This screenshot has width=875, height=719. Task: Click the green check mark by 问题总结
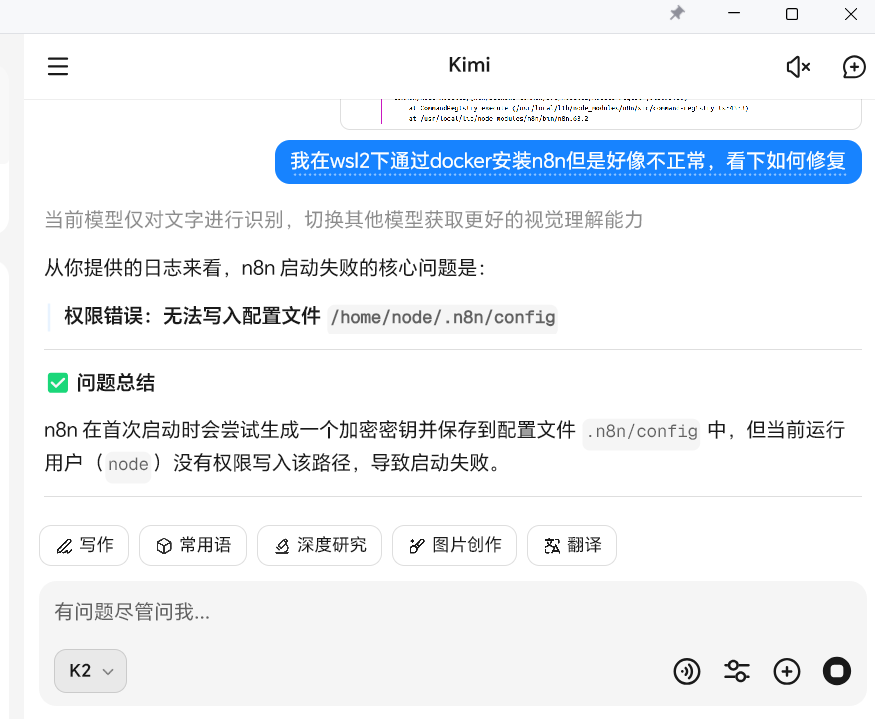tap(58, 383)
